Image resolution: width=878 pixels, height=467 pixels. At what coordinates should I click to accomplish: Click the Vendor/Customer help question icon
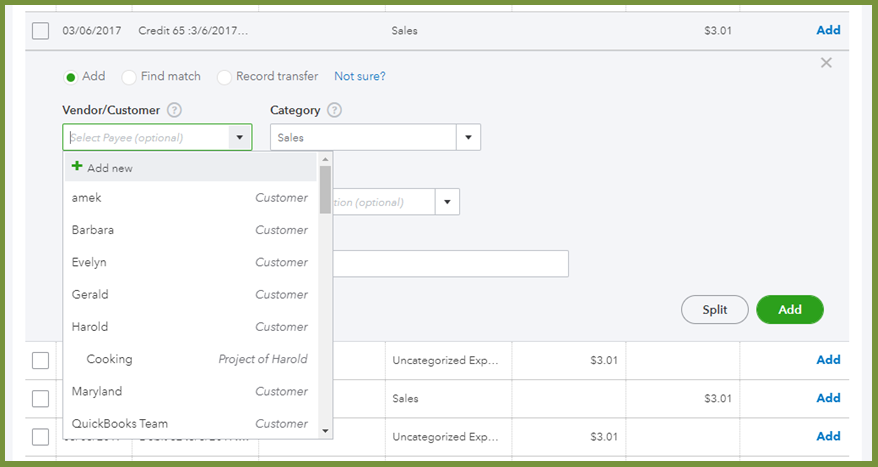[x=174, y=110]
